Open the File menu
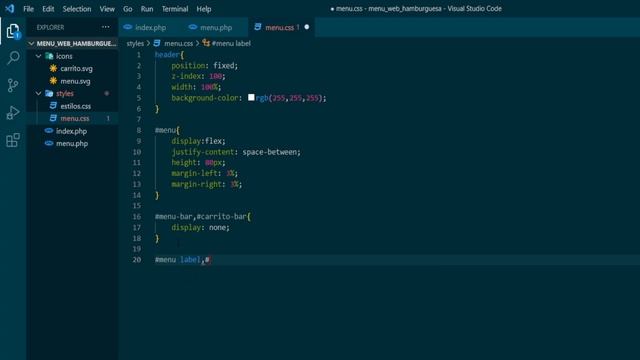The image size is (640, 360). coord(29,9)
